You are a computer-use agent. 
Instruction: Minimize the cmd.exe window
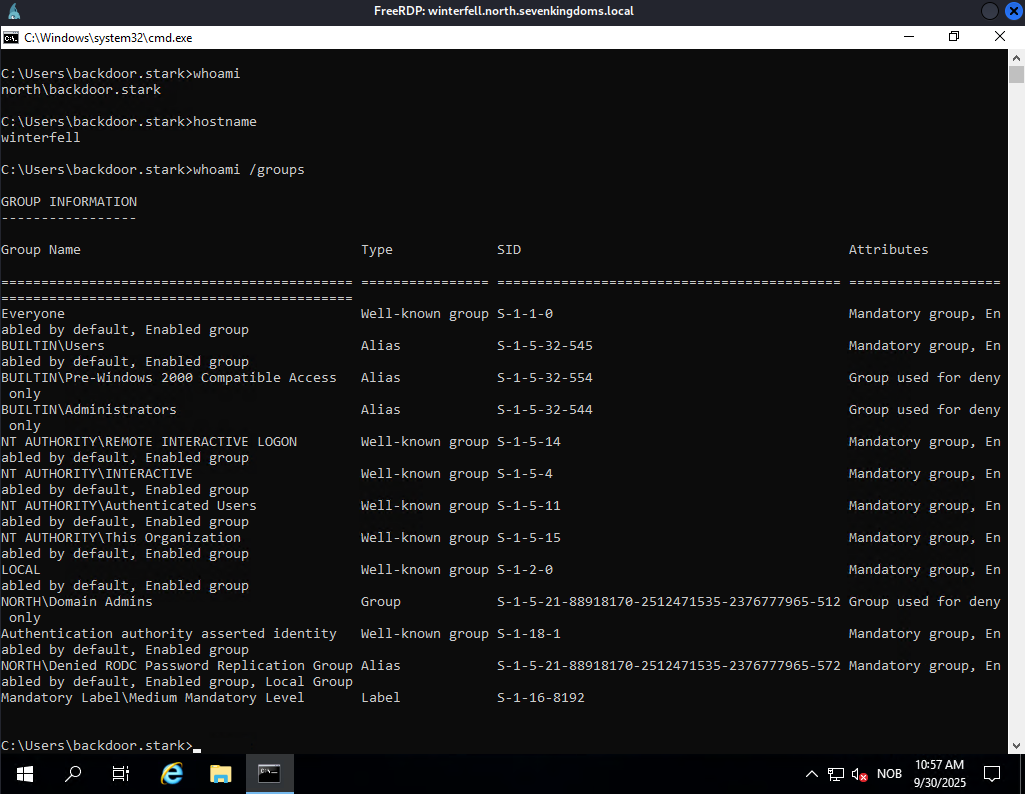(908, 37)
